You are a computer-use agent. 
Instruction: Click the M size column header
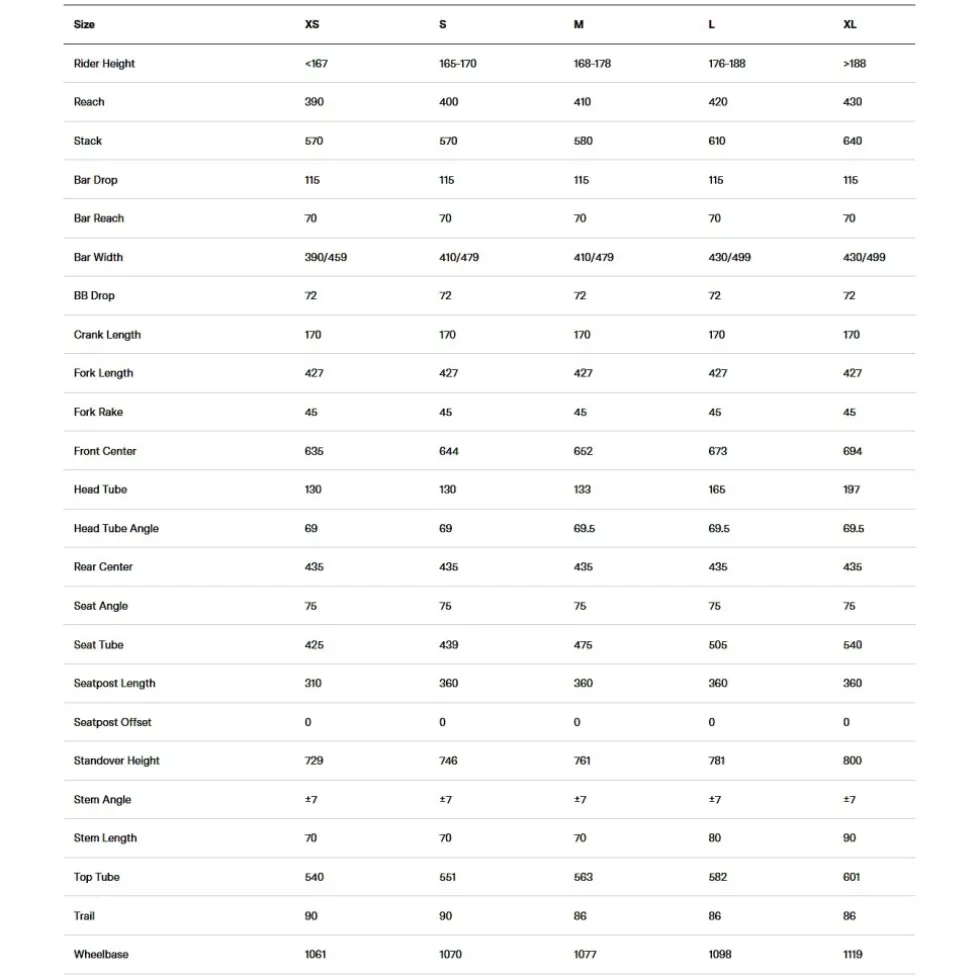click(579, 24)
